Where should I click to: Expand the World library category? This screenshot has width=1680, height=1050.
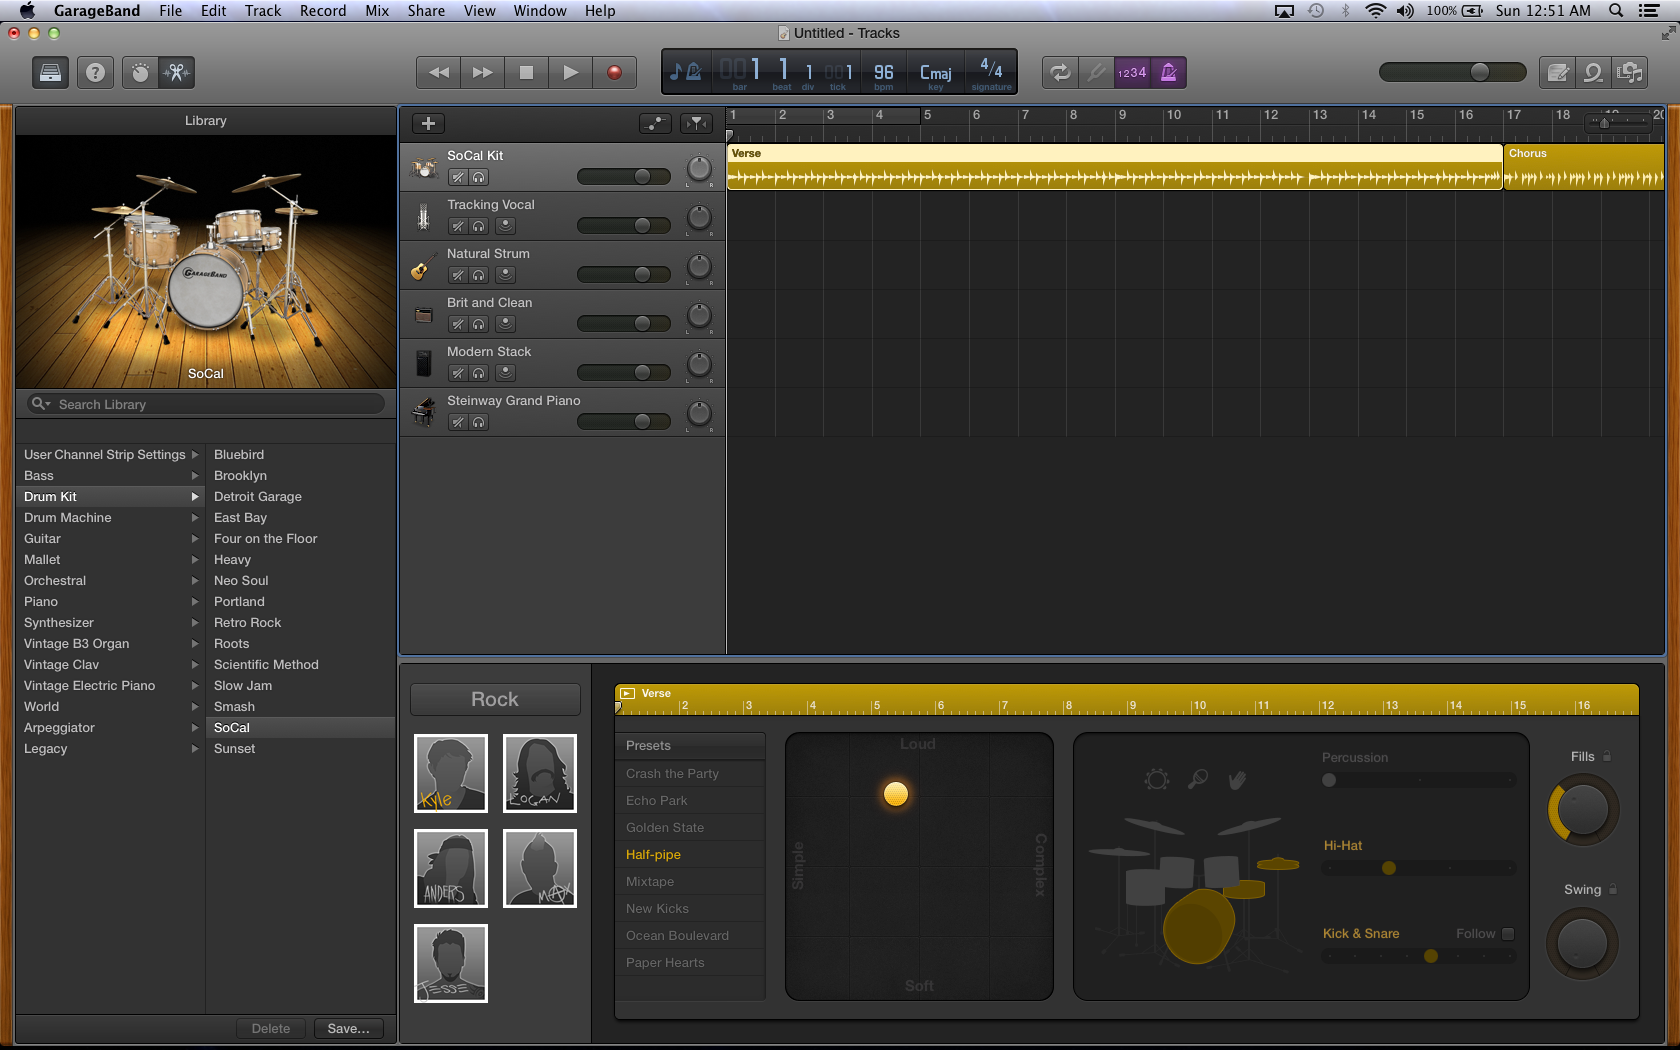tap(195, 706)
